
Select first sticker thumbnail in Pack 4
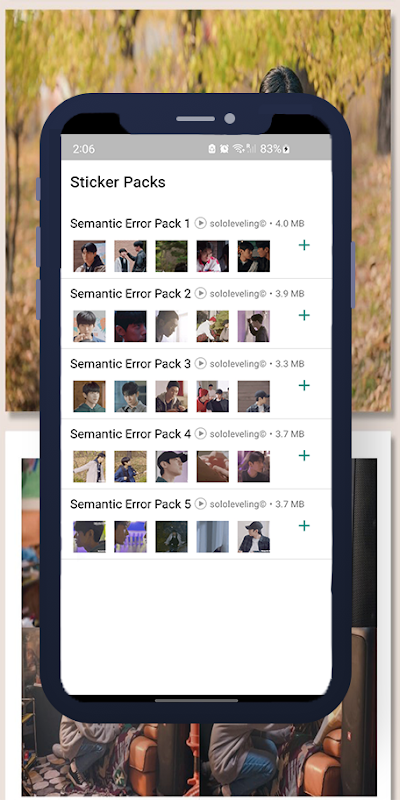click(89, 466)
